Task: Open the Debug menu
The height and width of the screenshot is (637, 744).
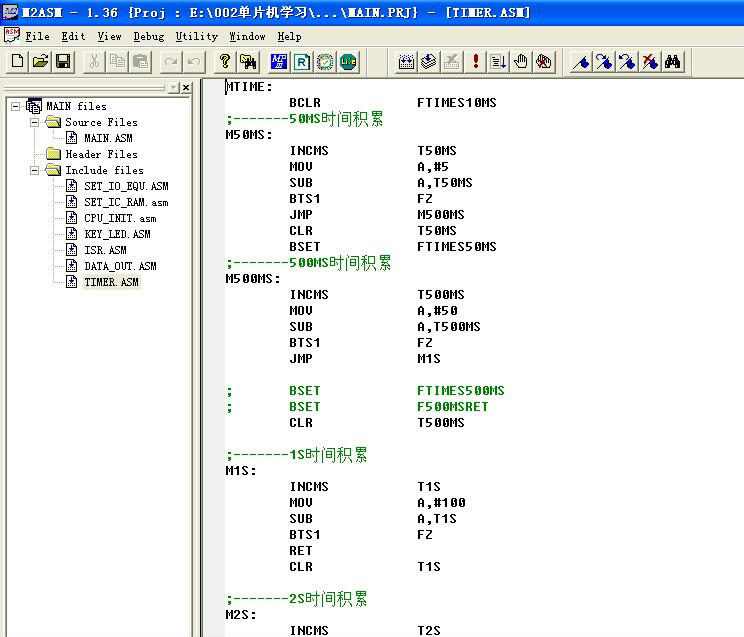Action: [x=148, y=36]
